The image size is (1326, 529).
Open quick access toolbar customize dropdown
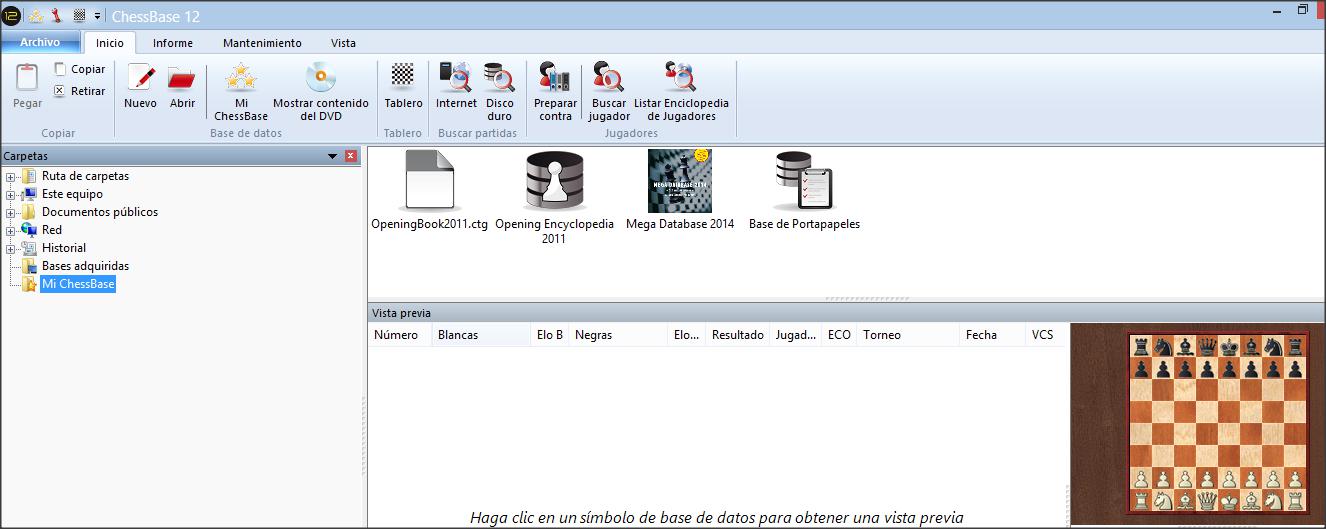(x=97, y=16)
